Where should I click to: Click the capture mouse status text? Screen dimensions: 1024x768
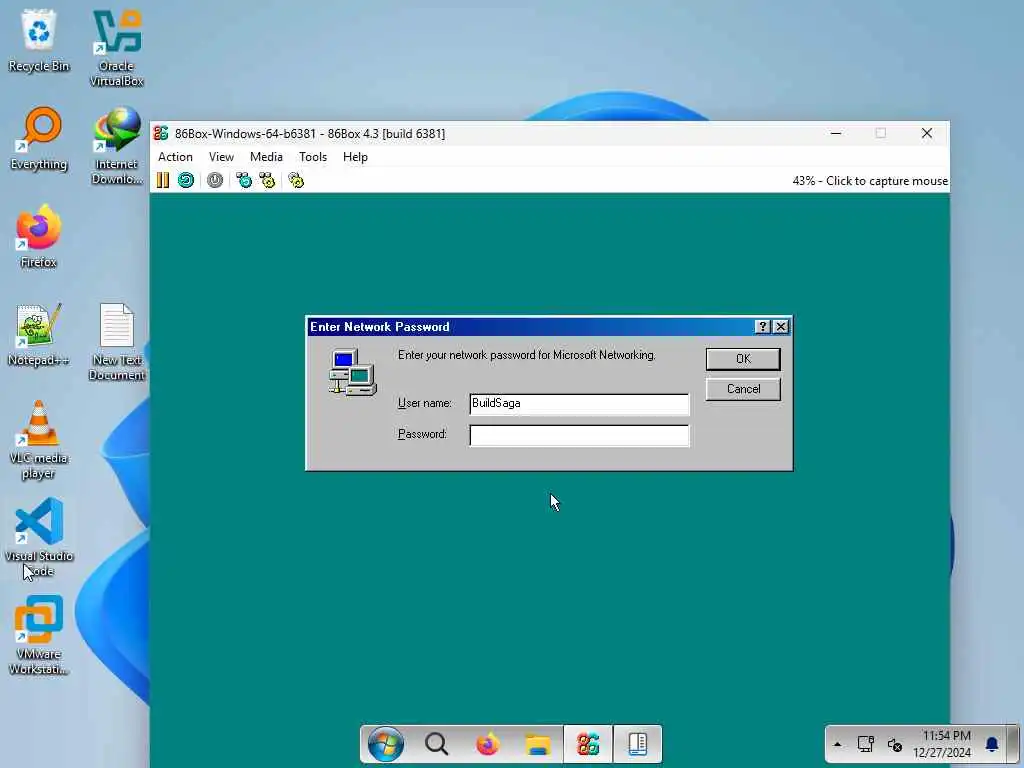click(x=870, y=181)
